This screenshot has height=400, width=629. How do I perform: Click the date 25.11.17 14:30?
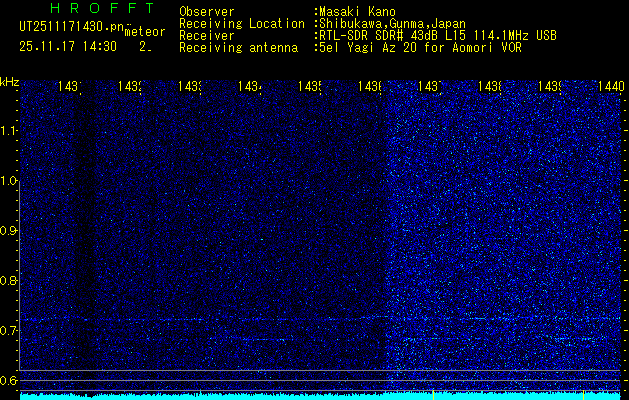(x=68, y=47)
